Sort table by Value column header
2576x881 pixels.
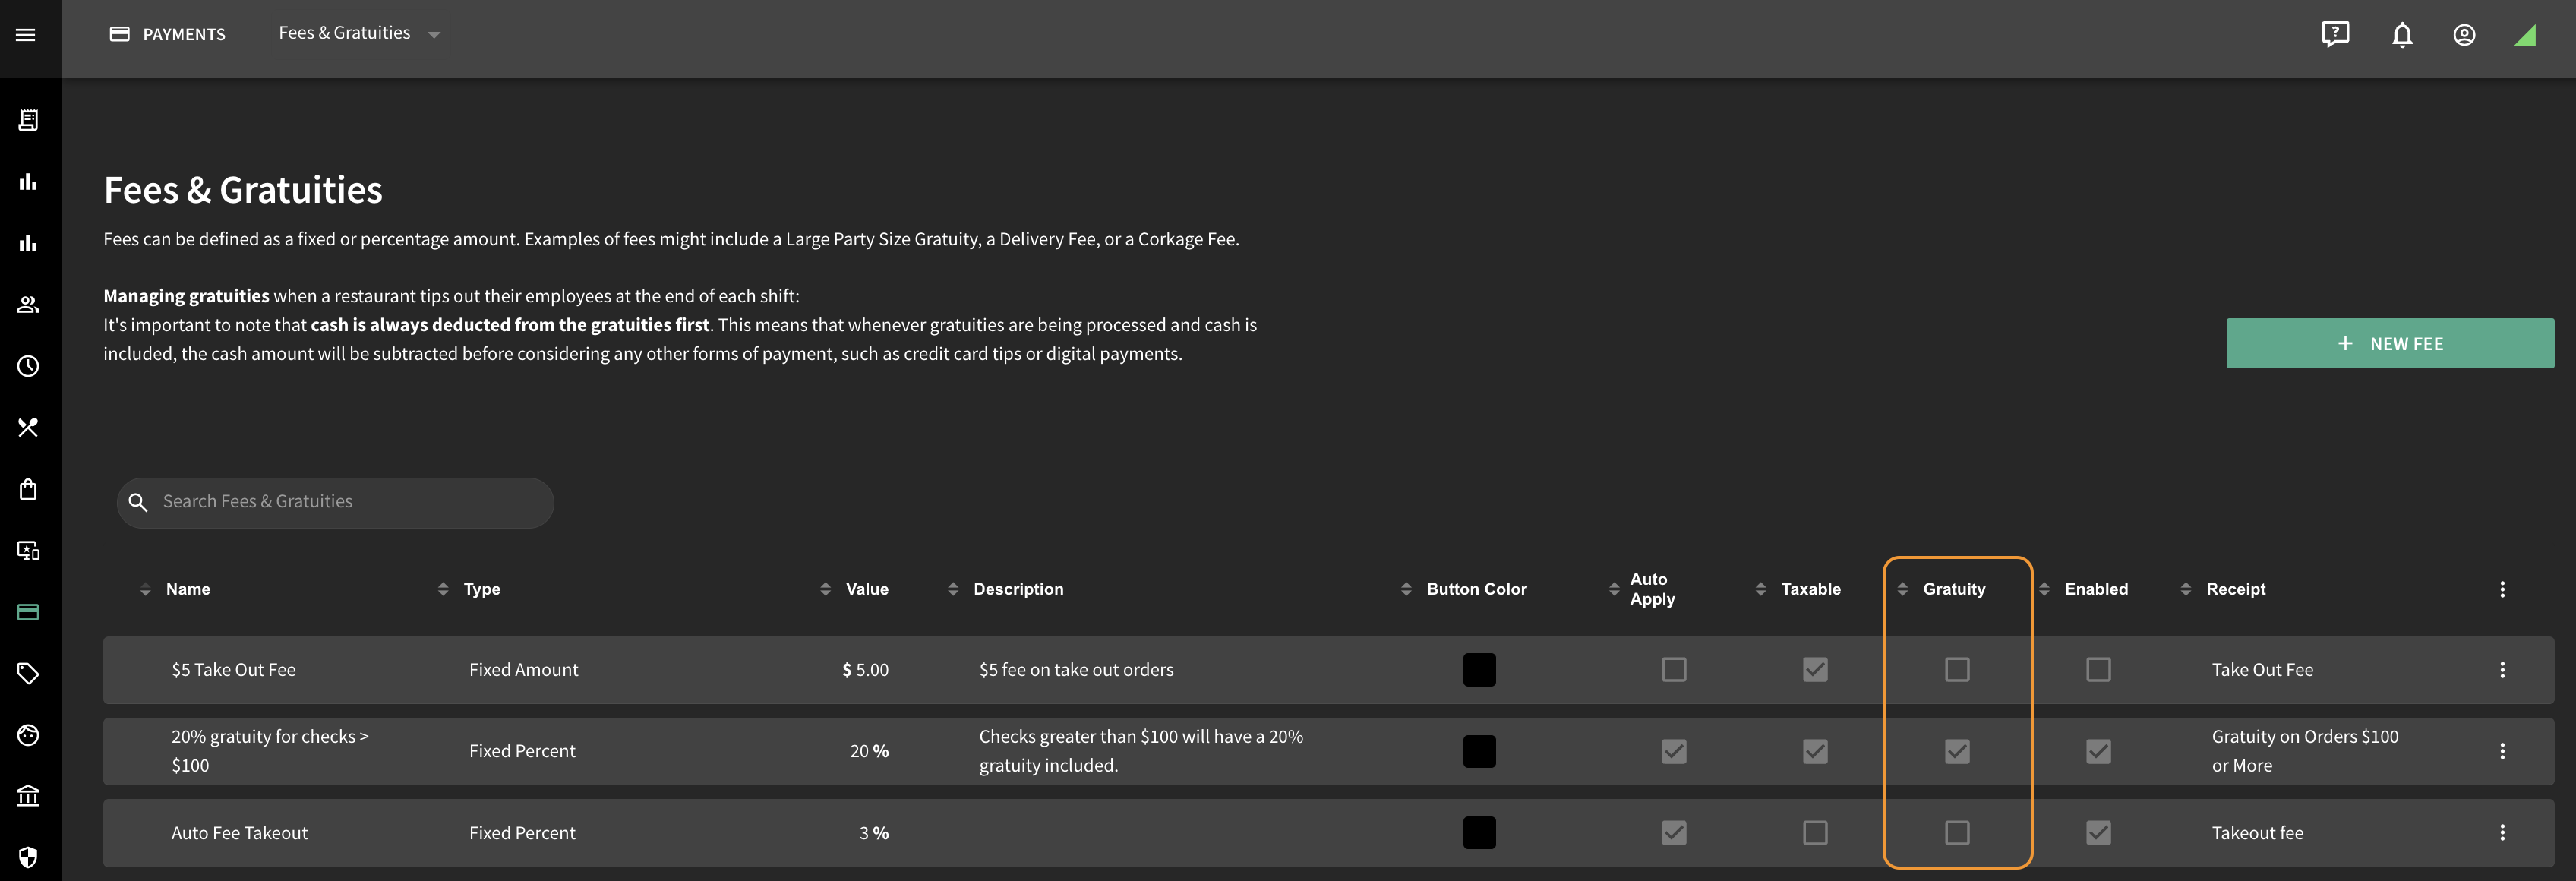coord(866,589)
